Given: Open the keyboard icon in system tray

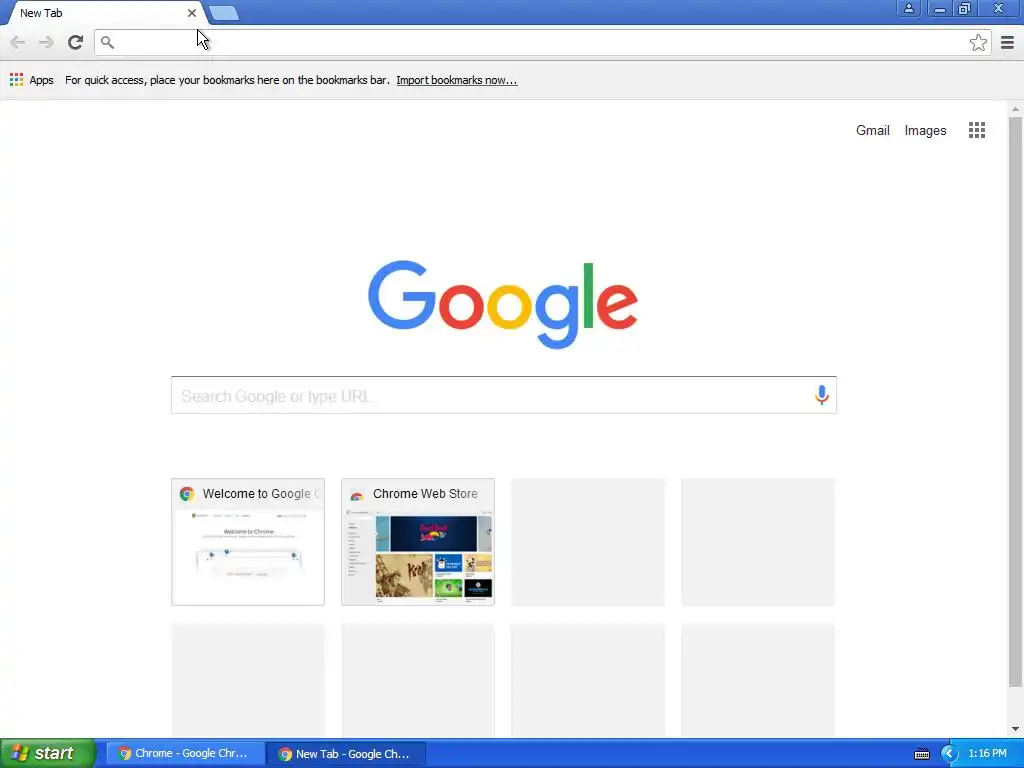Looking at the screenshot, I should pyautogui.click(x=921, y=754).
